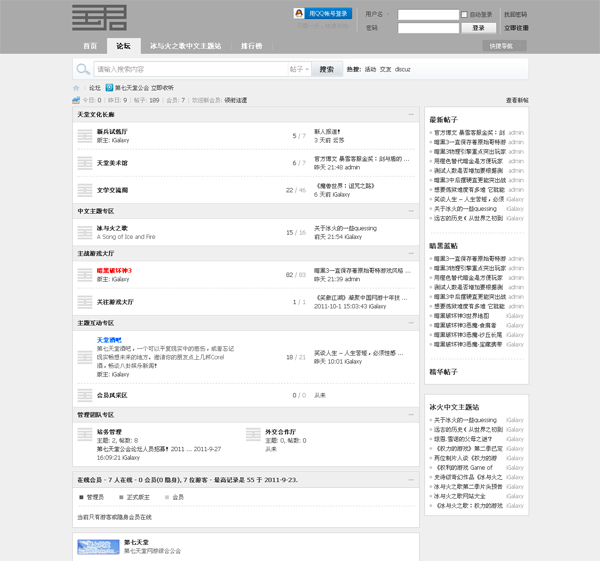Click '《权利的游戏 Game of' in sidebar
The width and height of the screenshot is (600, 561).
(x=464, y=468)
